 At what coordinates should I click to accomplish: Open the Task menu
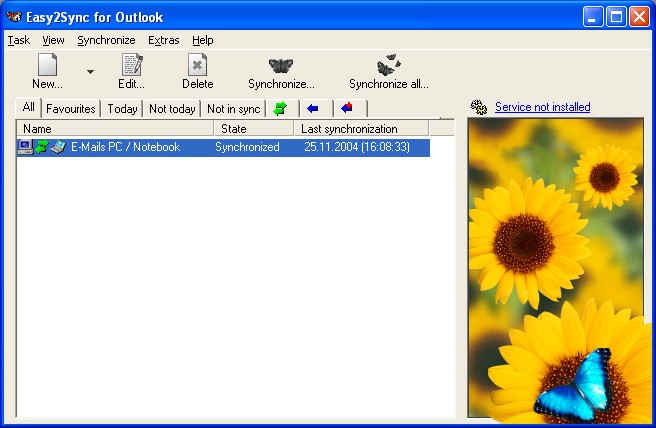point(18,40)
